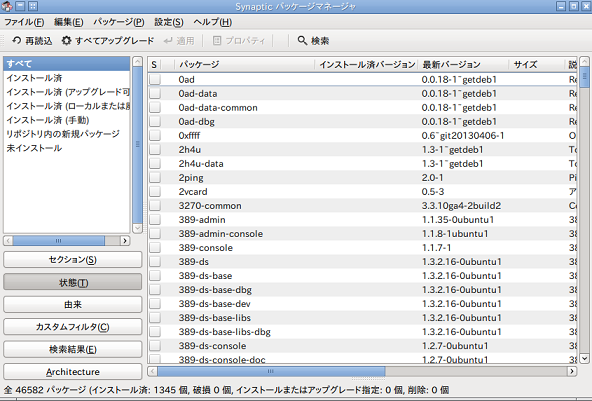Select インストール済 in the filter list
The image size is (592, 401).
(66, 78)
